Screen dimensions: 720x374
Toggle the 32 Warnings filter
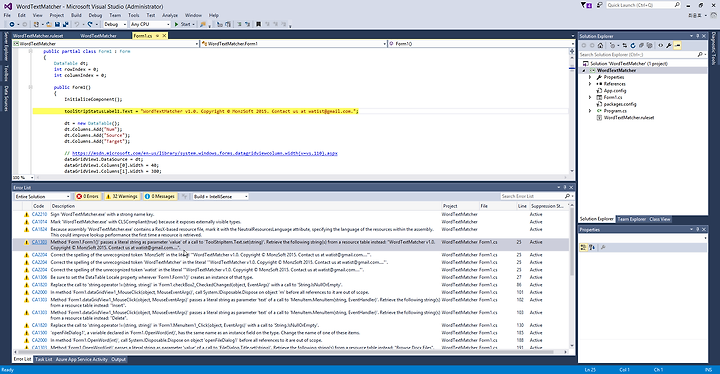pyautogui.click(x=122, y=196)
